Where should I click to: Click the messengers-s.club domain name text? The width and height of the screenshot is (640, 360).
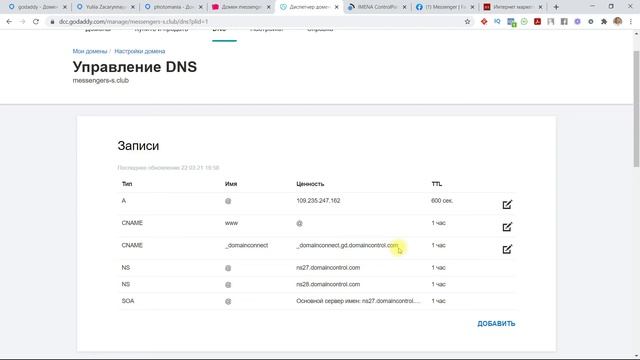pyautogui.click(x=100, y=80)
